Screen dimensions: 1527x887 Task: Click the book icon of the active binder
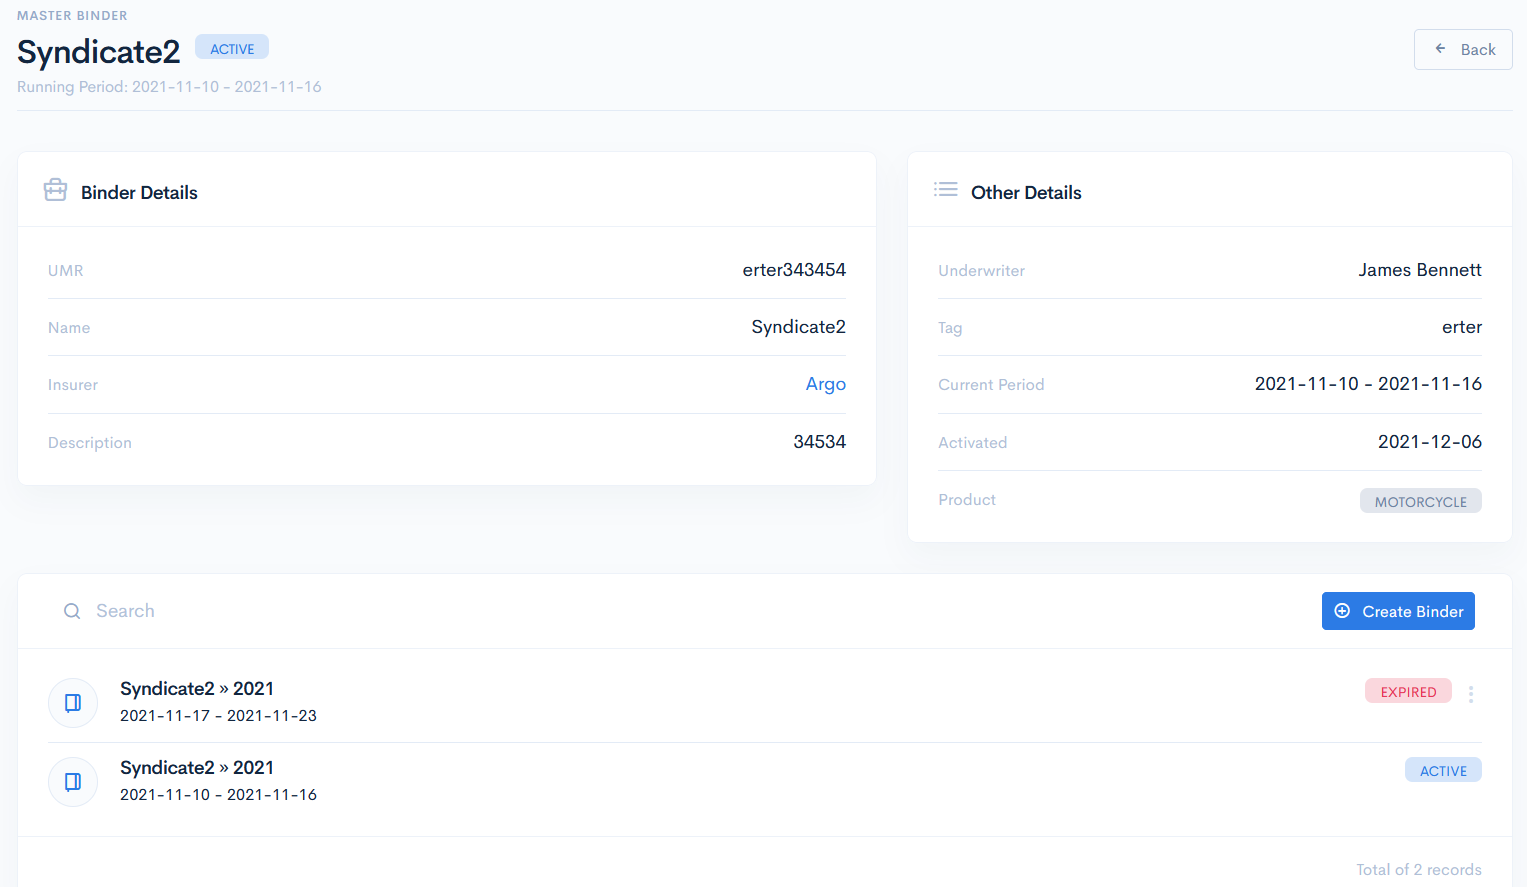(x=73, y=782)
